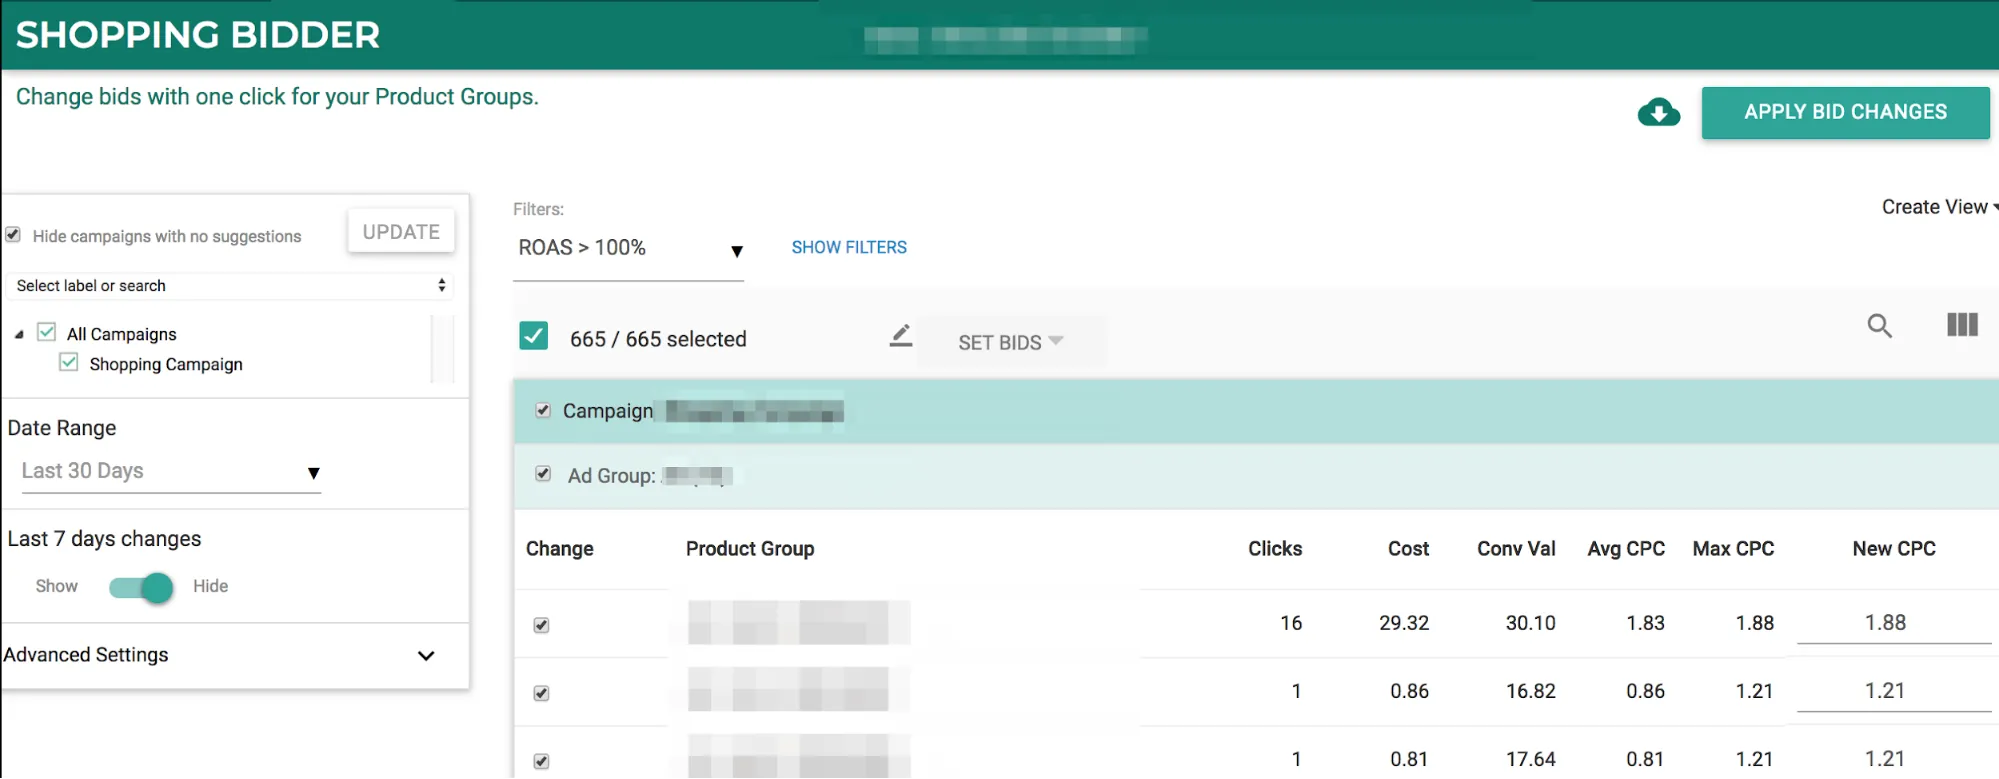Open the Last 30 Days date range dropdown

tap(170, 472)
